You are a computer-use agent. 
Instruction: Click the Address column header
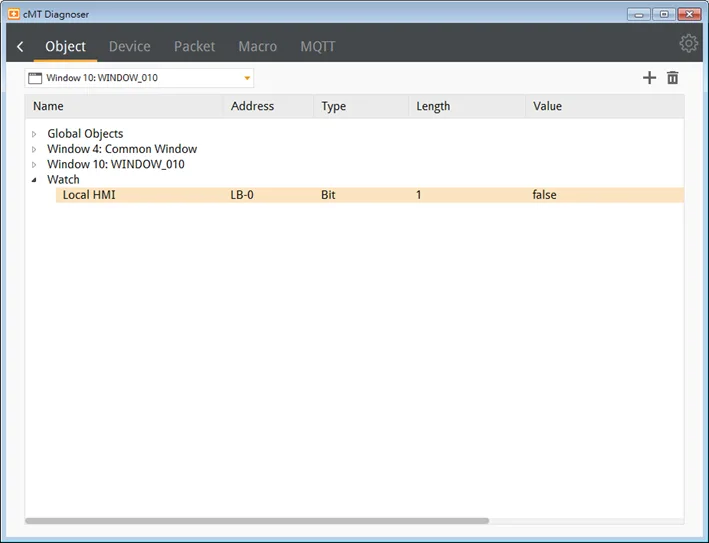(268, 106)
